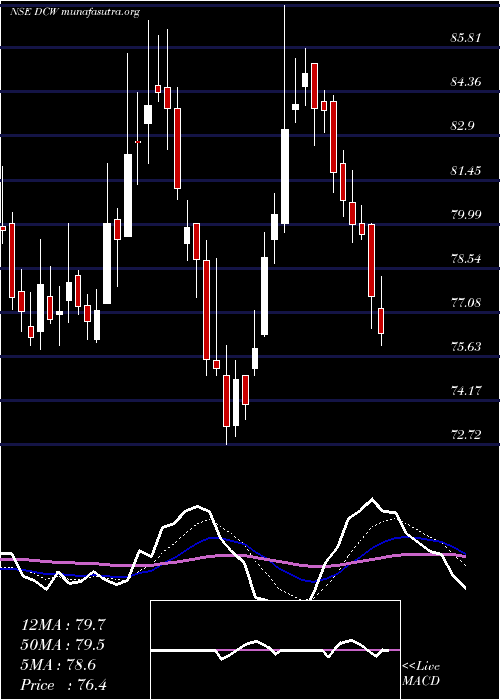
Task: Select the 74.17 price axis label
Action: pyautogui.click(x=466, y=391)
